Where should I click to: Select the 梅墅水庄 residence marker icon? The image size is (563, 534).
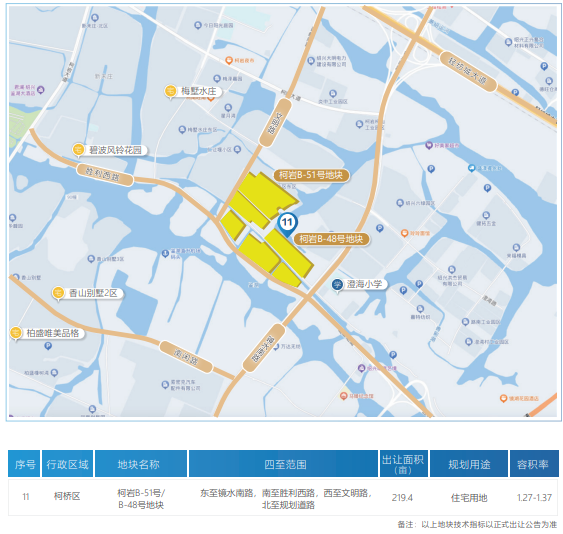tap(170, 91)
